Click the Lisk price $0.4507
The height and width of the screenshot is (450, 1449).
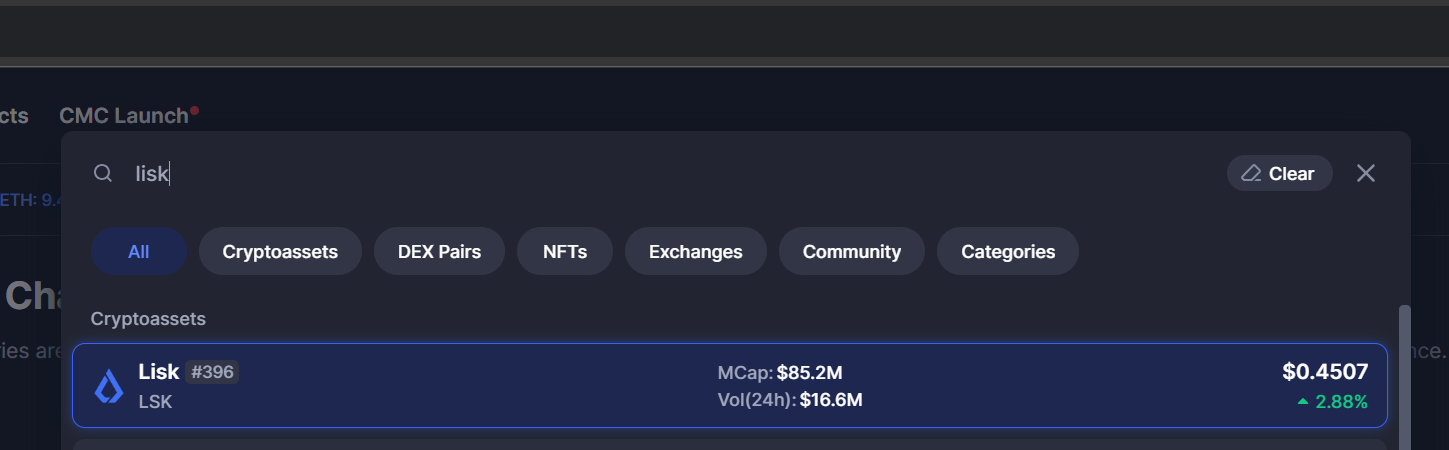[x=1325, y=372]
